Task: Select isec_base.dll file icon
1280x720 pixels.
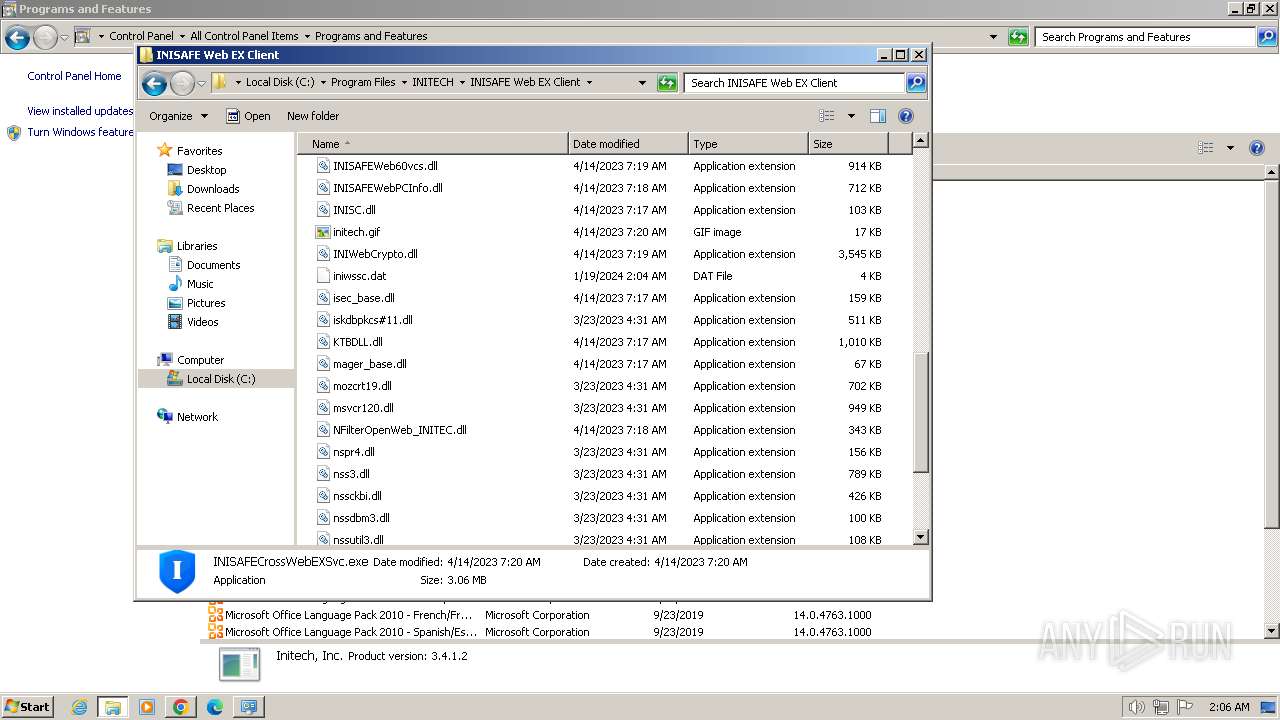Action: tap(323, 298)
